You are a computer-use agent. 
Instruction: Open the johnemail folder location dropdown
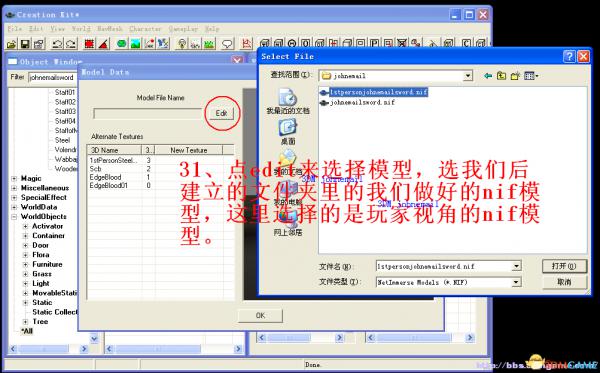468,76
